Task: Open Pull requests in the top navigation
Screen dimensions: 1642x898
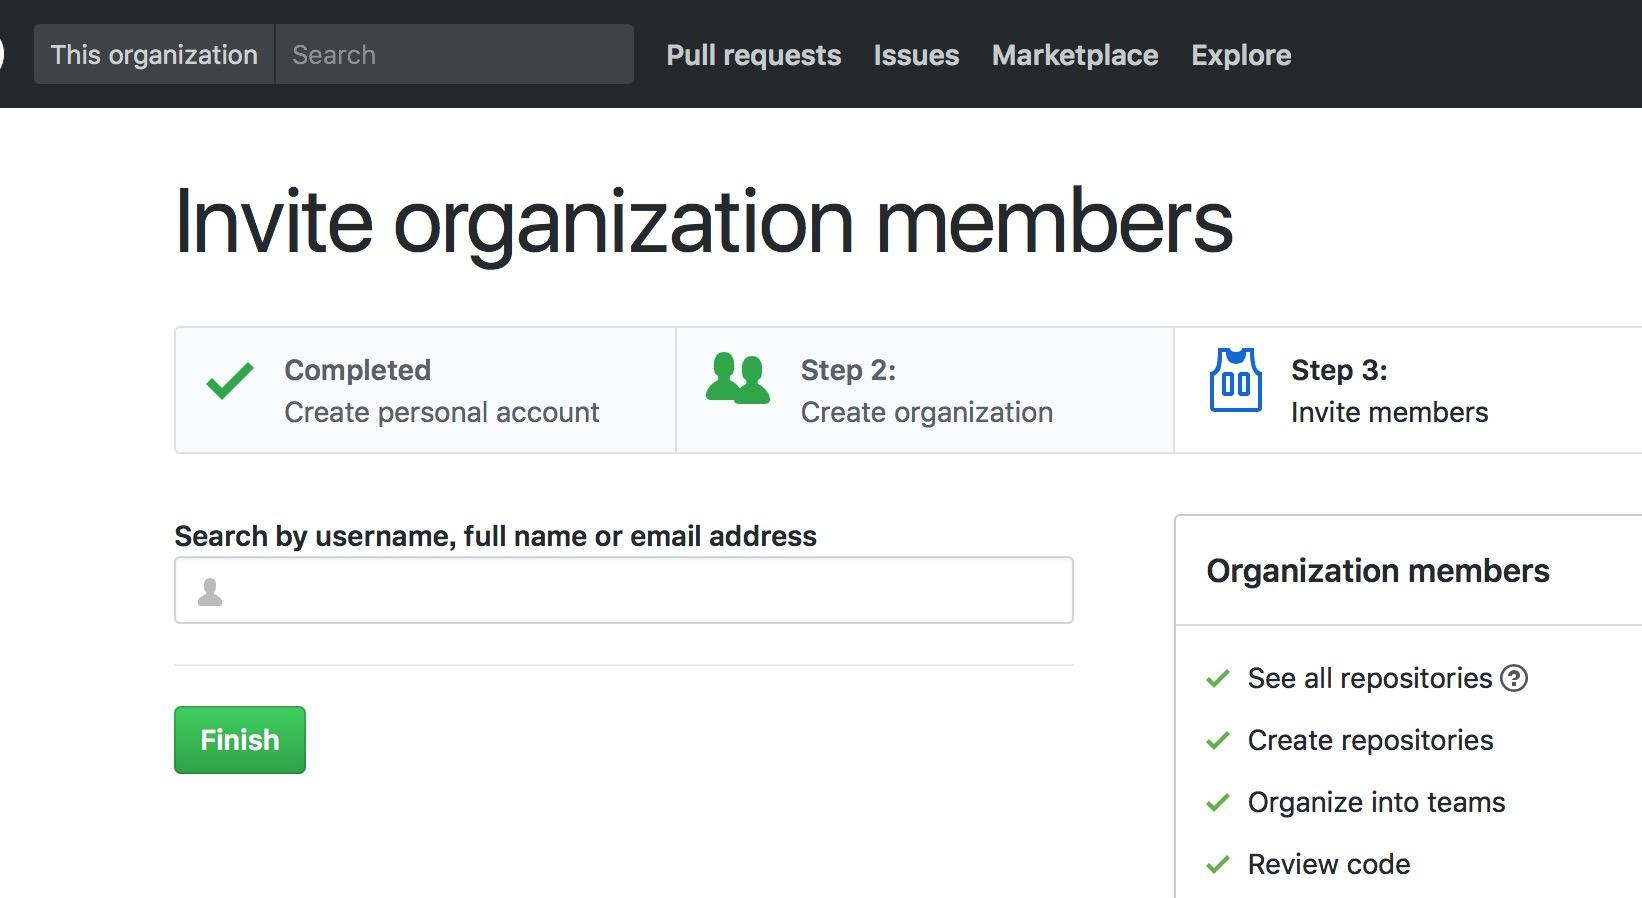Action: tap(753, 55)
